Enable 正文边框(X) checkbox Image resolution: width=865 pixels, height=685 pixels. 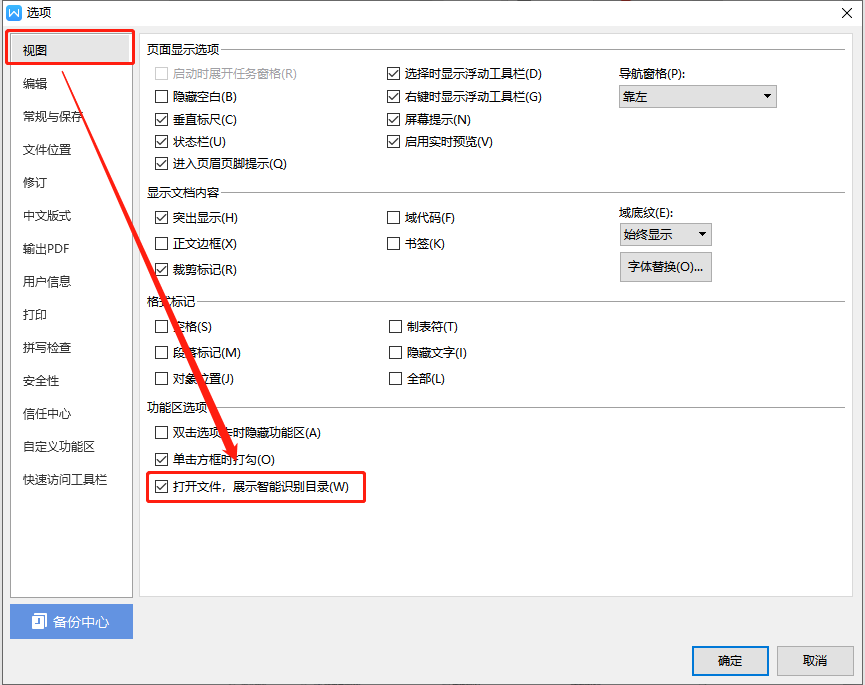pos(162,244)
